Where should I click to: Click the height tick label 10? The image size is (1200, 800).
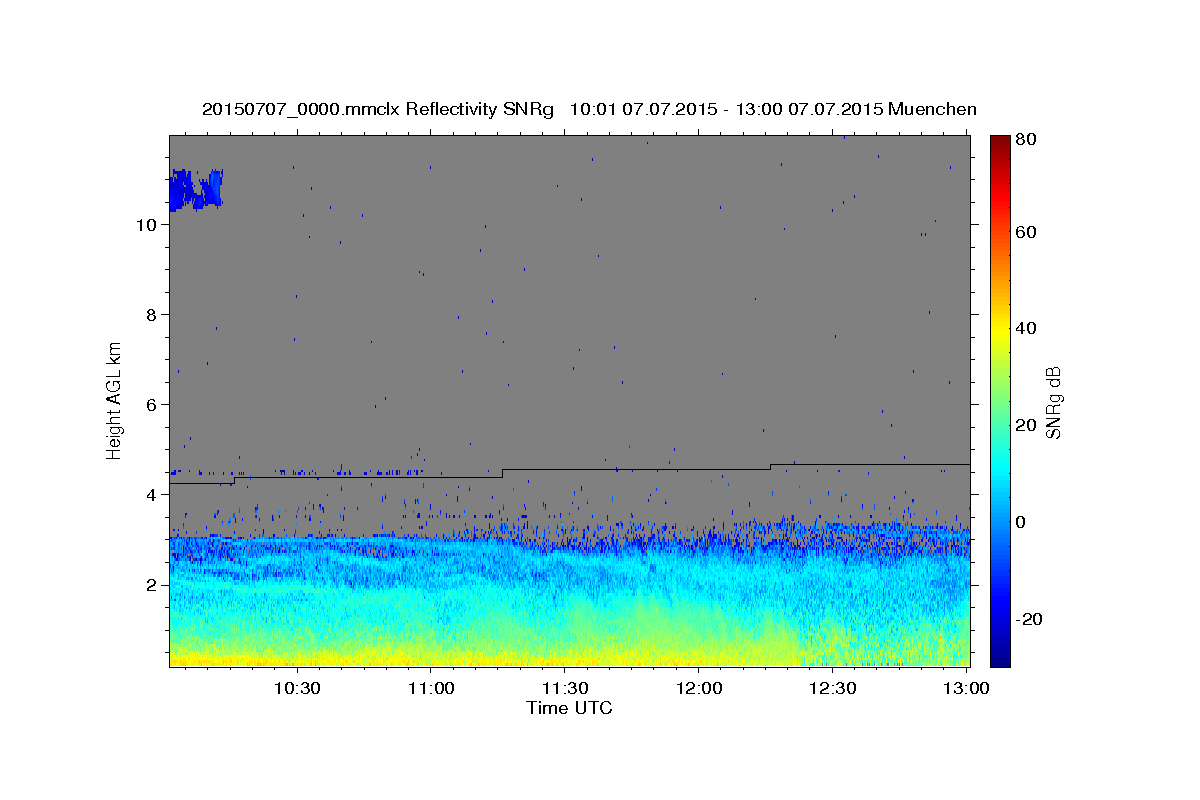coord(146,225)
